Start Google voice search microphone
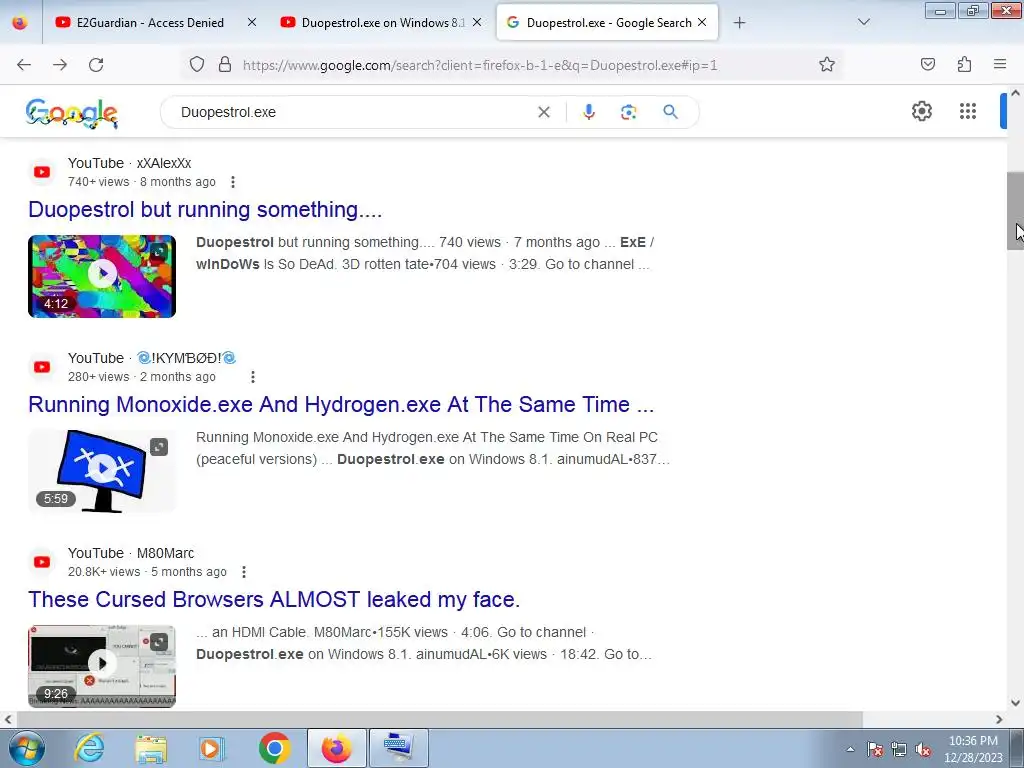Image resolution: width=1024 pixels, height=768 pixels. 588,112
